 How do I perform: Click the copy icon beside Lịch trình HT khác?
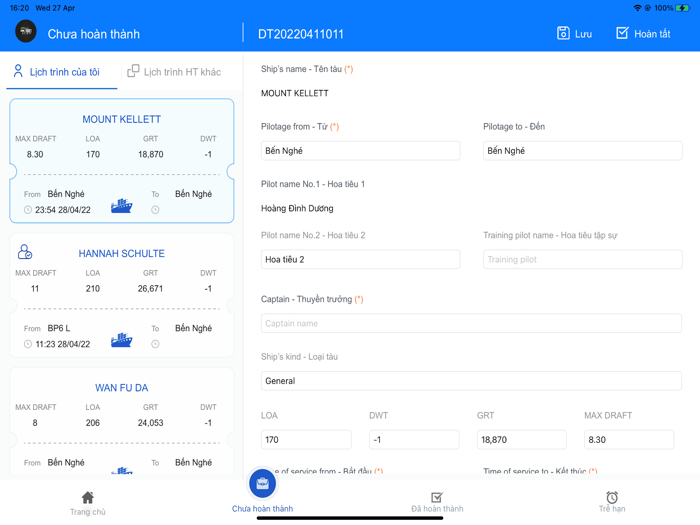click(133, 71)
